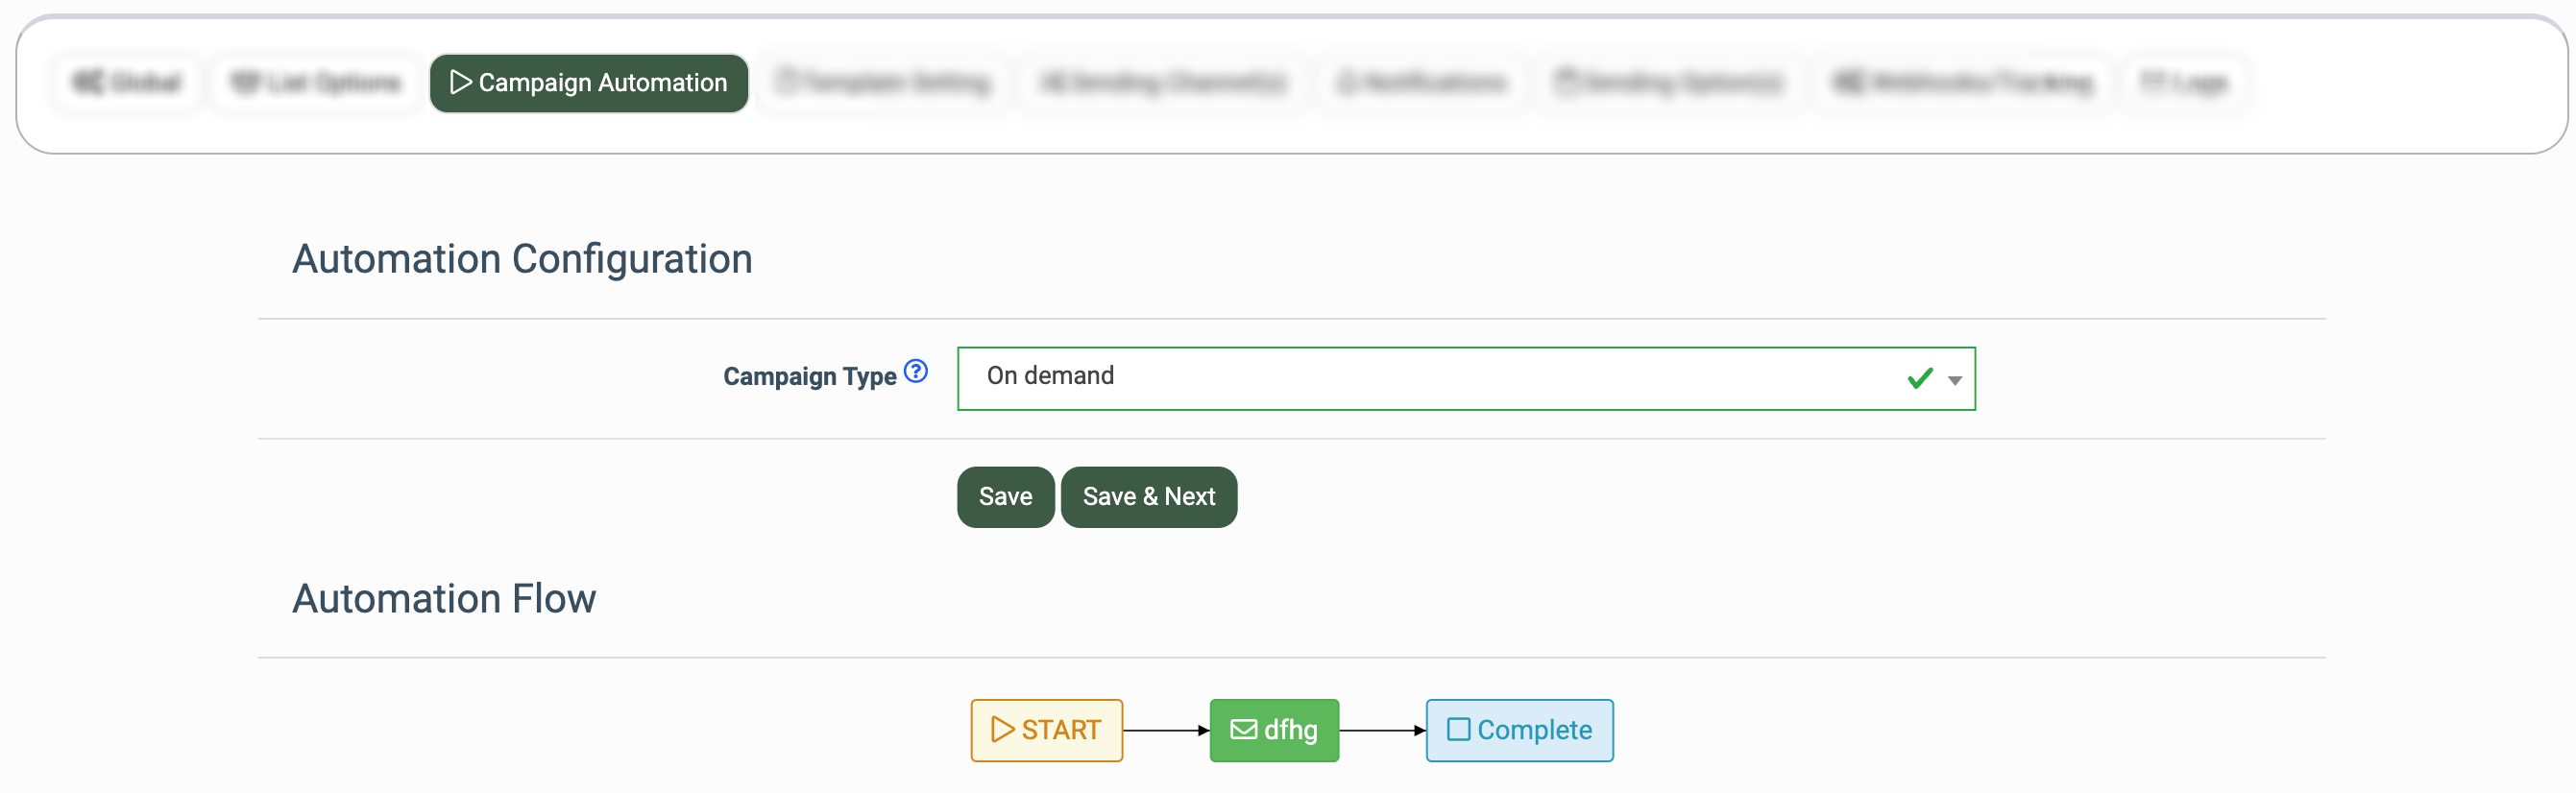Click the Save & Next button

(x=1148, y=497)
